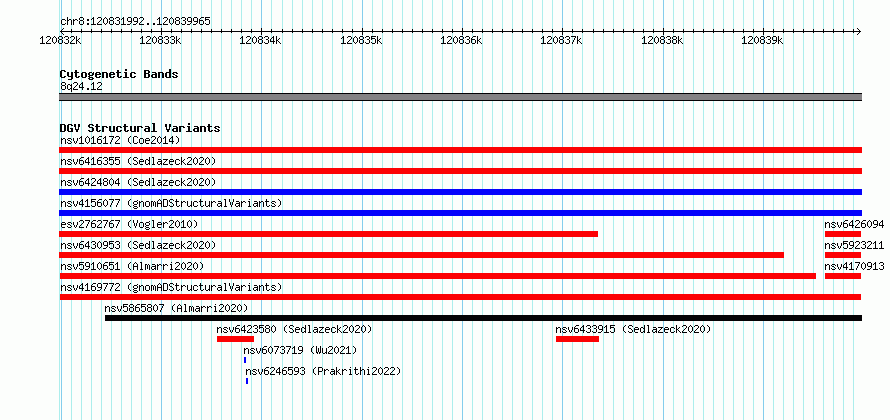
Task: Select the red nsv1016172 variant bar
Action: [460, 150]
